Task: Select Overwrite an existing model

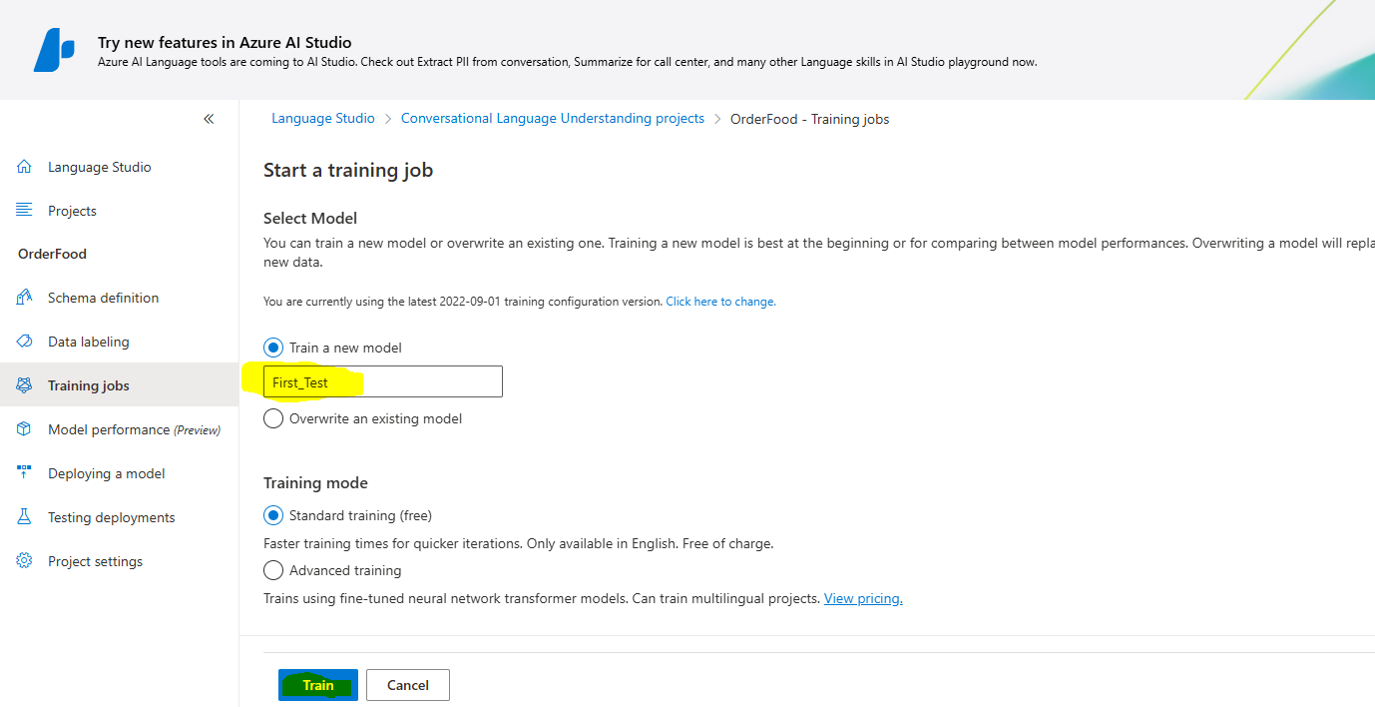Action: [x=273, y=418]
